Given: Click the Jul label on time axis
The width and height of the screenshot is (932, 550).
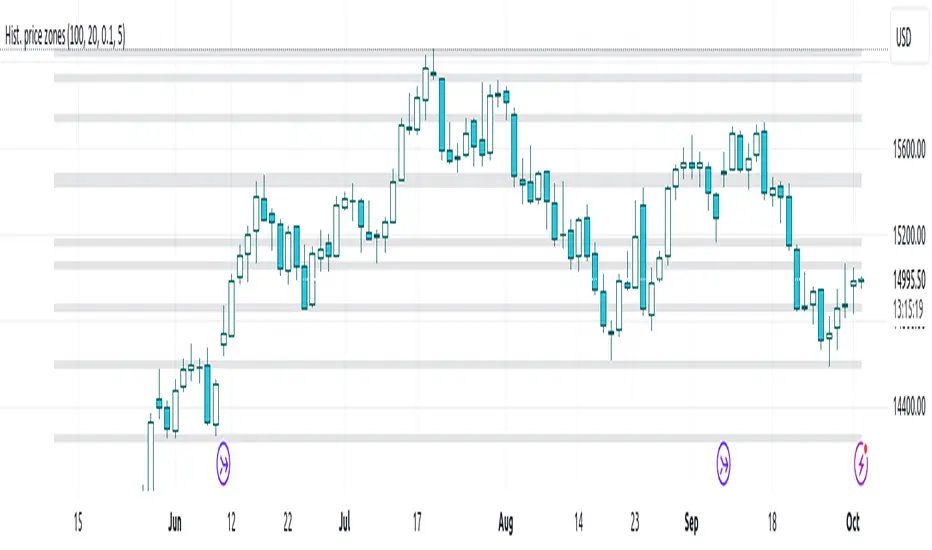Looking at the screenshot, I should tap(344, 522).
